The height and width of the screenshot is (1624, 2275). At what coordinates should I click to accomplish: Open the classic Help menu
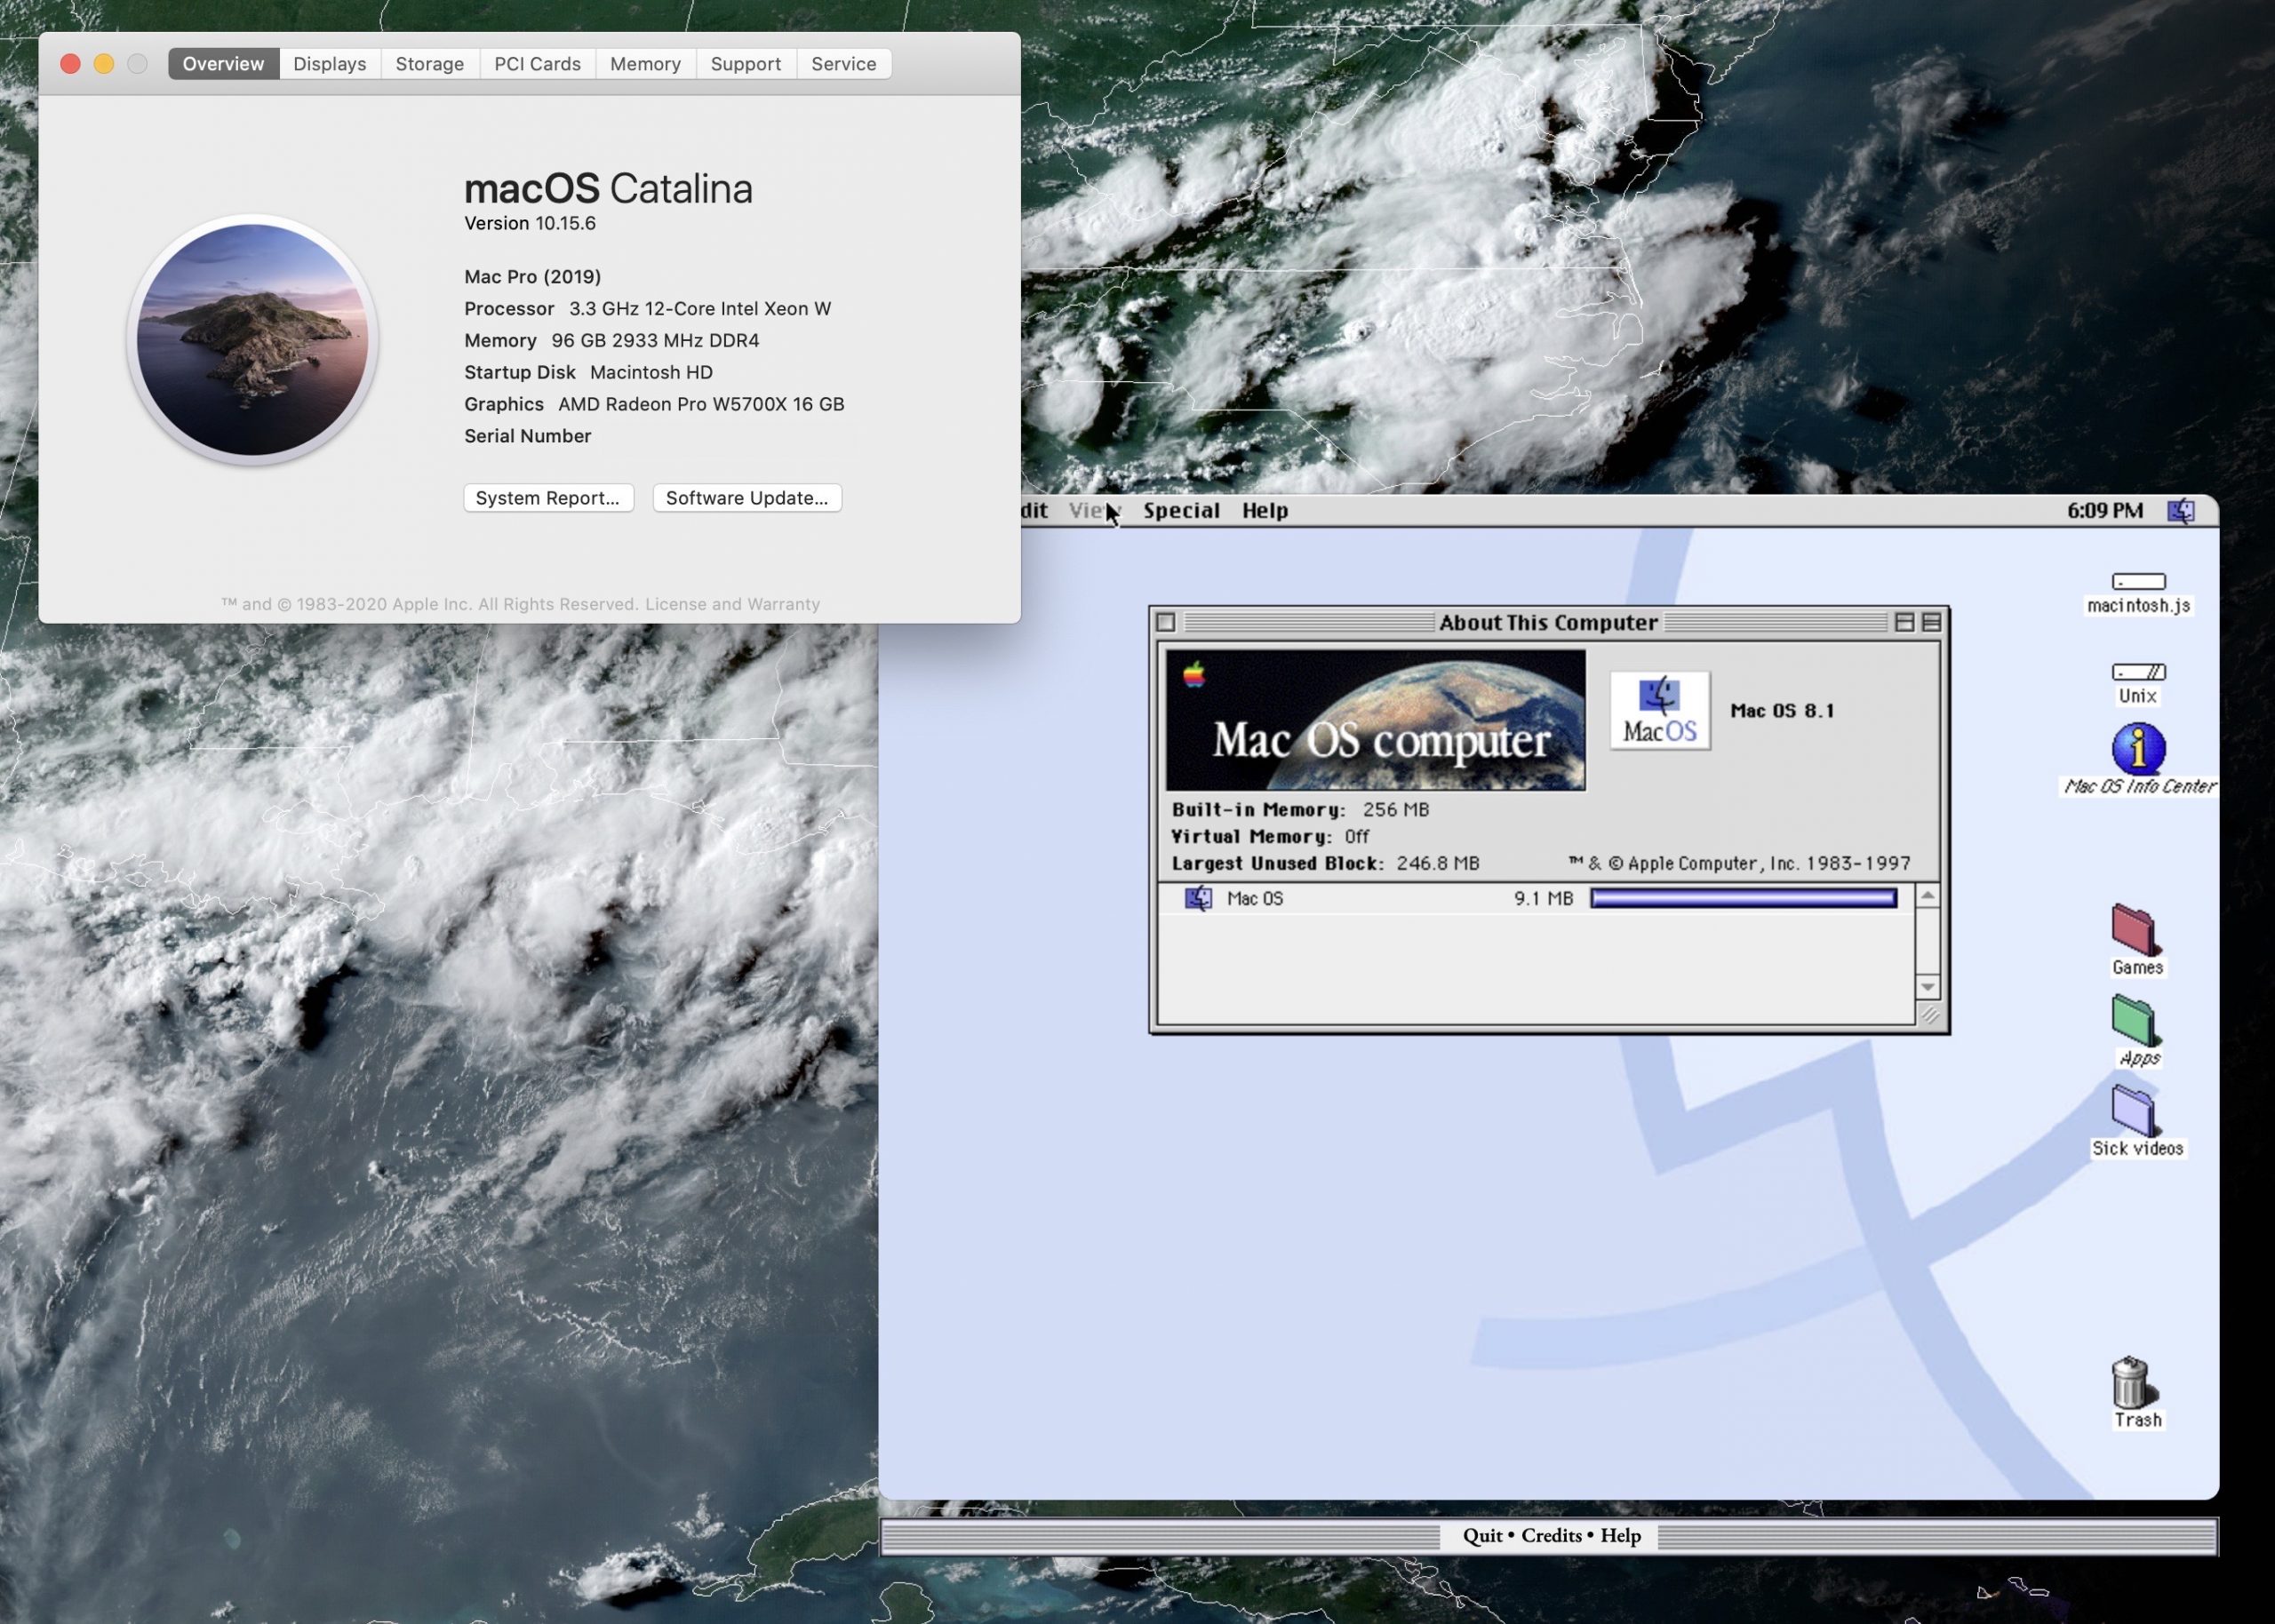(1264, 511)
